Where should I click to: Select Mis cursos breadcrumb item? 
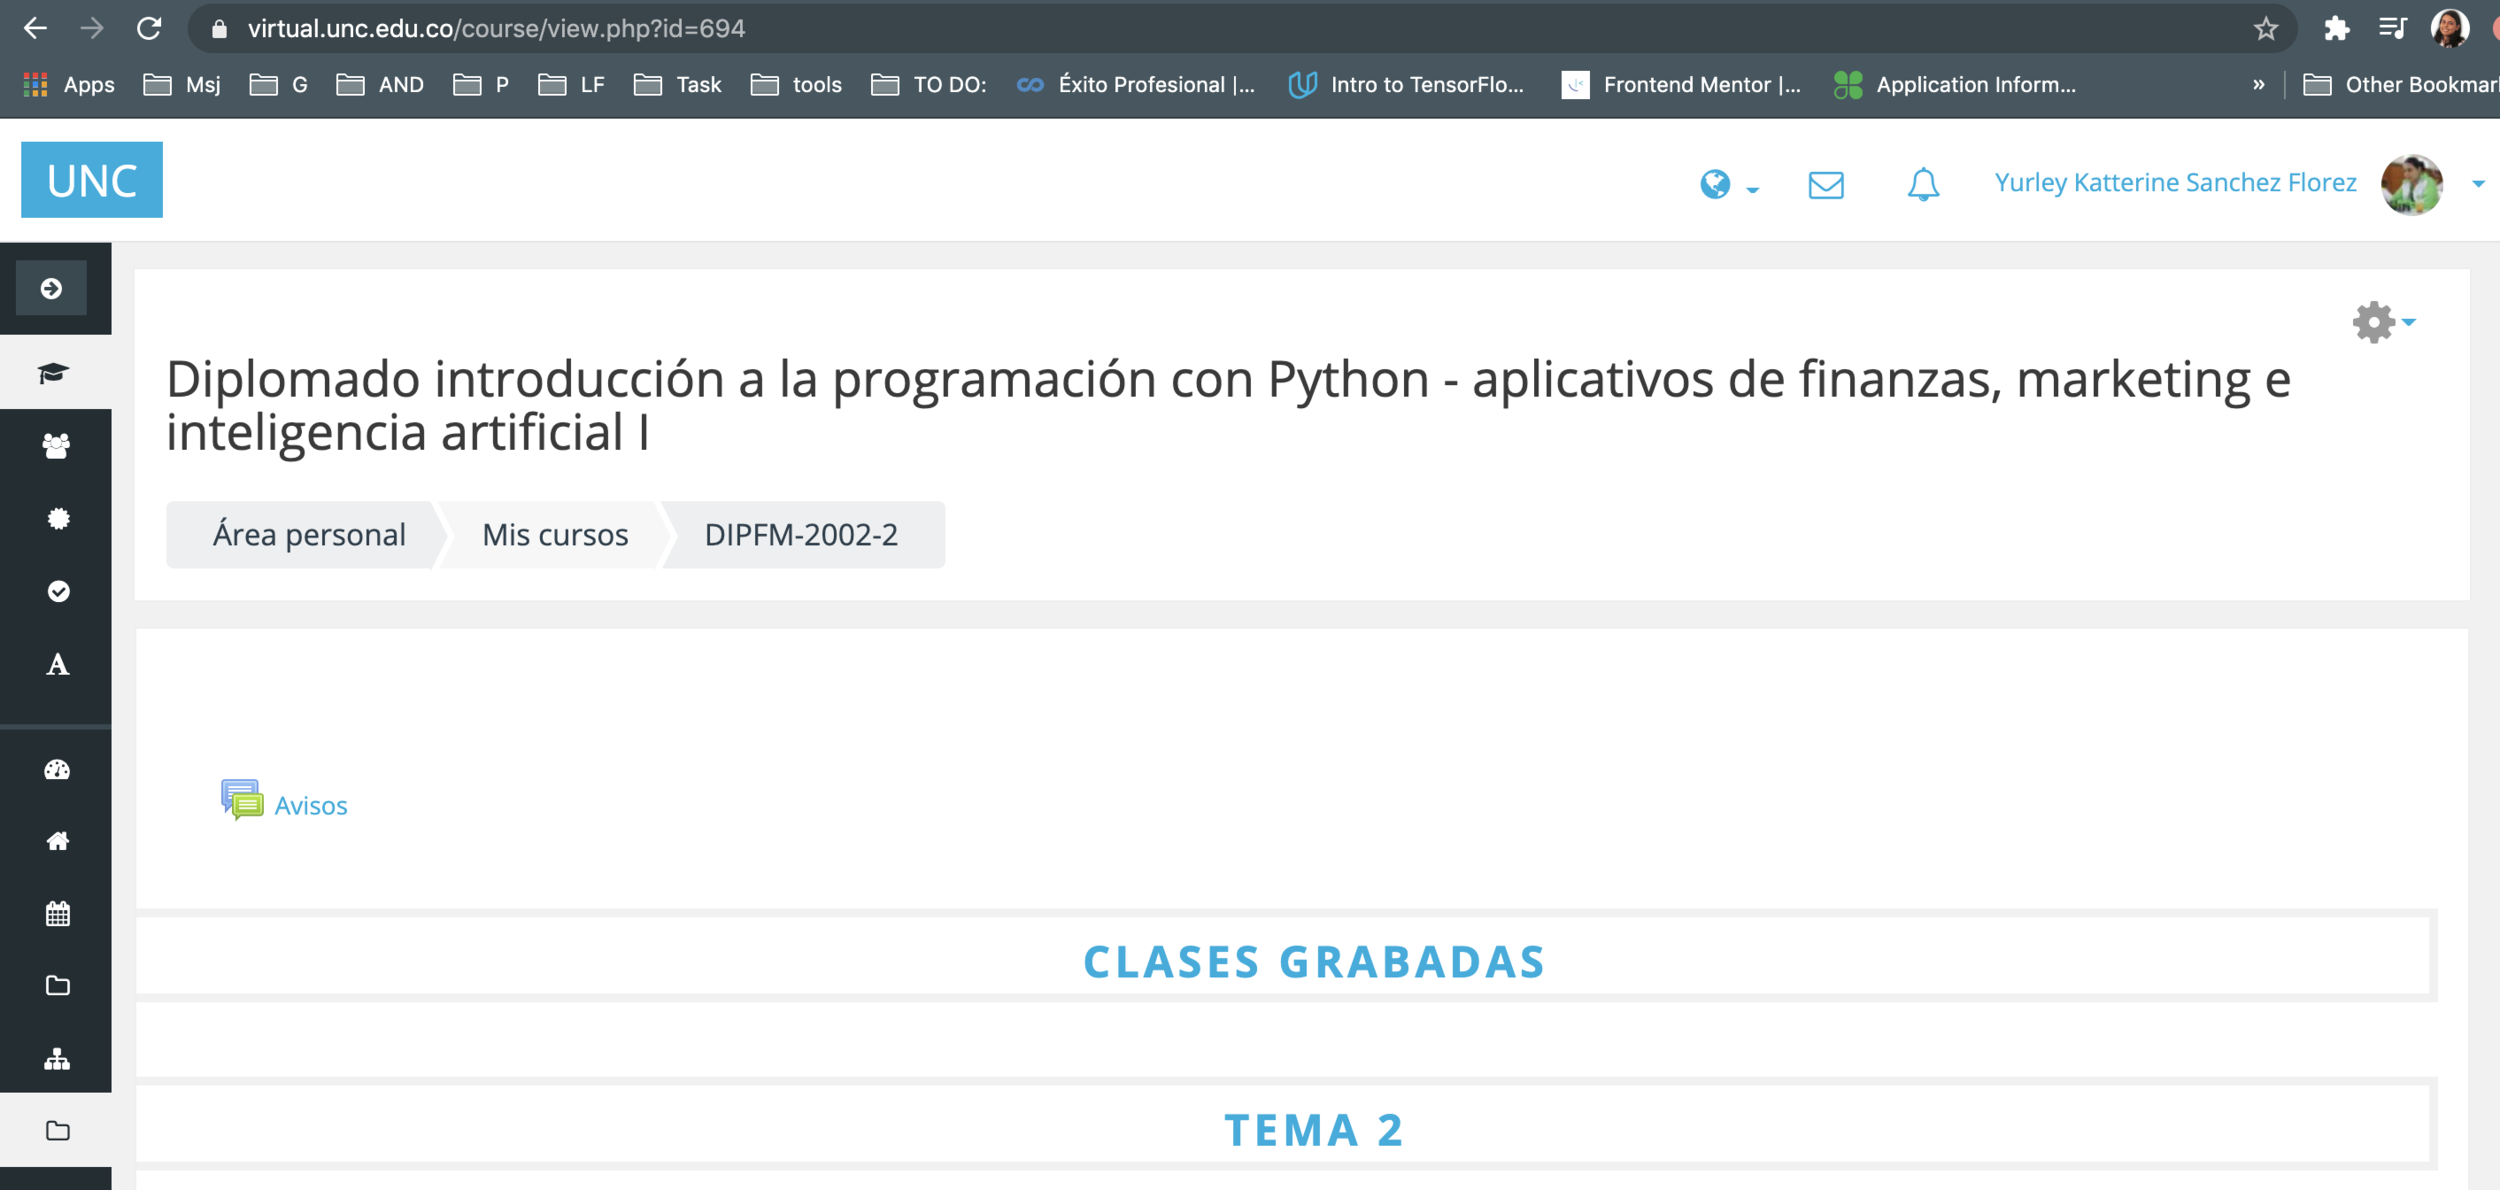555,535
